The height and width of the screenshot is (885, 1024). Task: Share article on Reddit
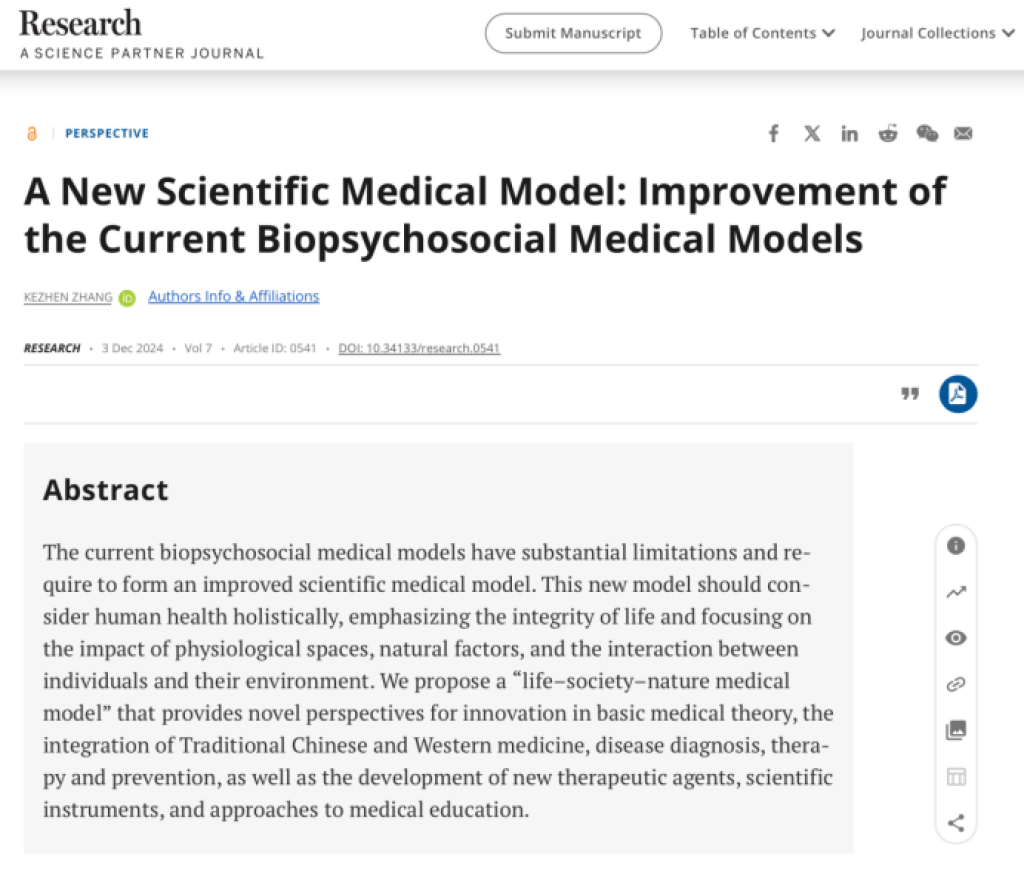pos(888,134)
